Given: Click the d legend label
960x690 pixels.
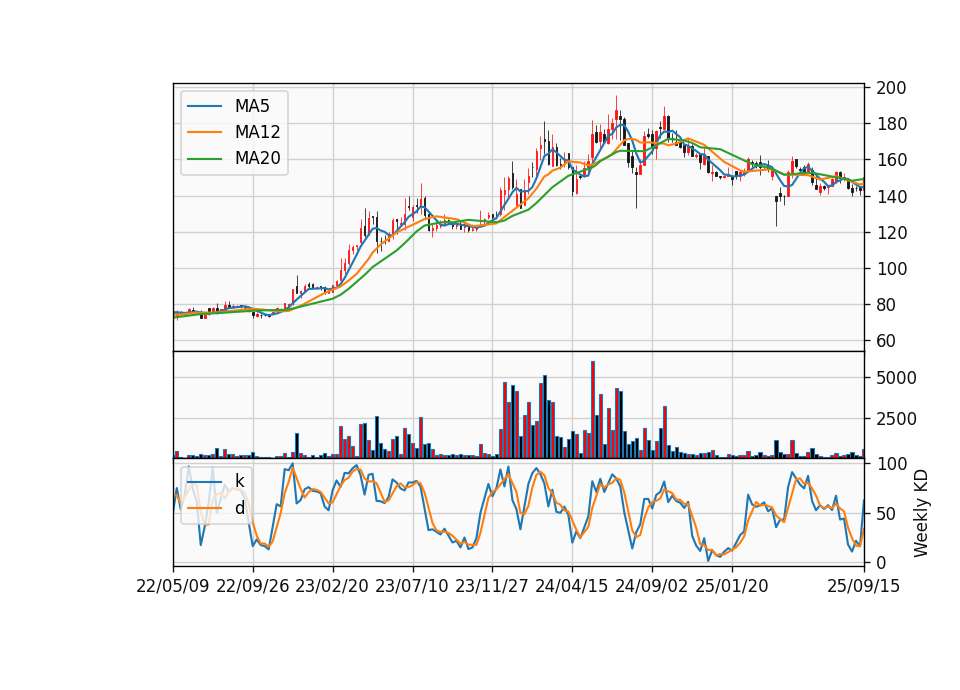Looking at the screenshot, I should 239,508.
